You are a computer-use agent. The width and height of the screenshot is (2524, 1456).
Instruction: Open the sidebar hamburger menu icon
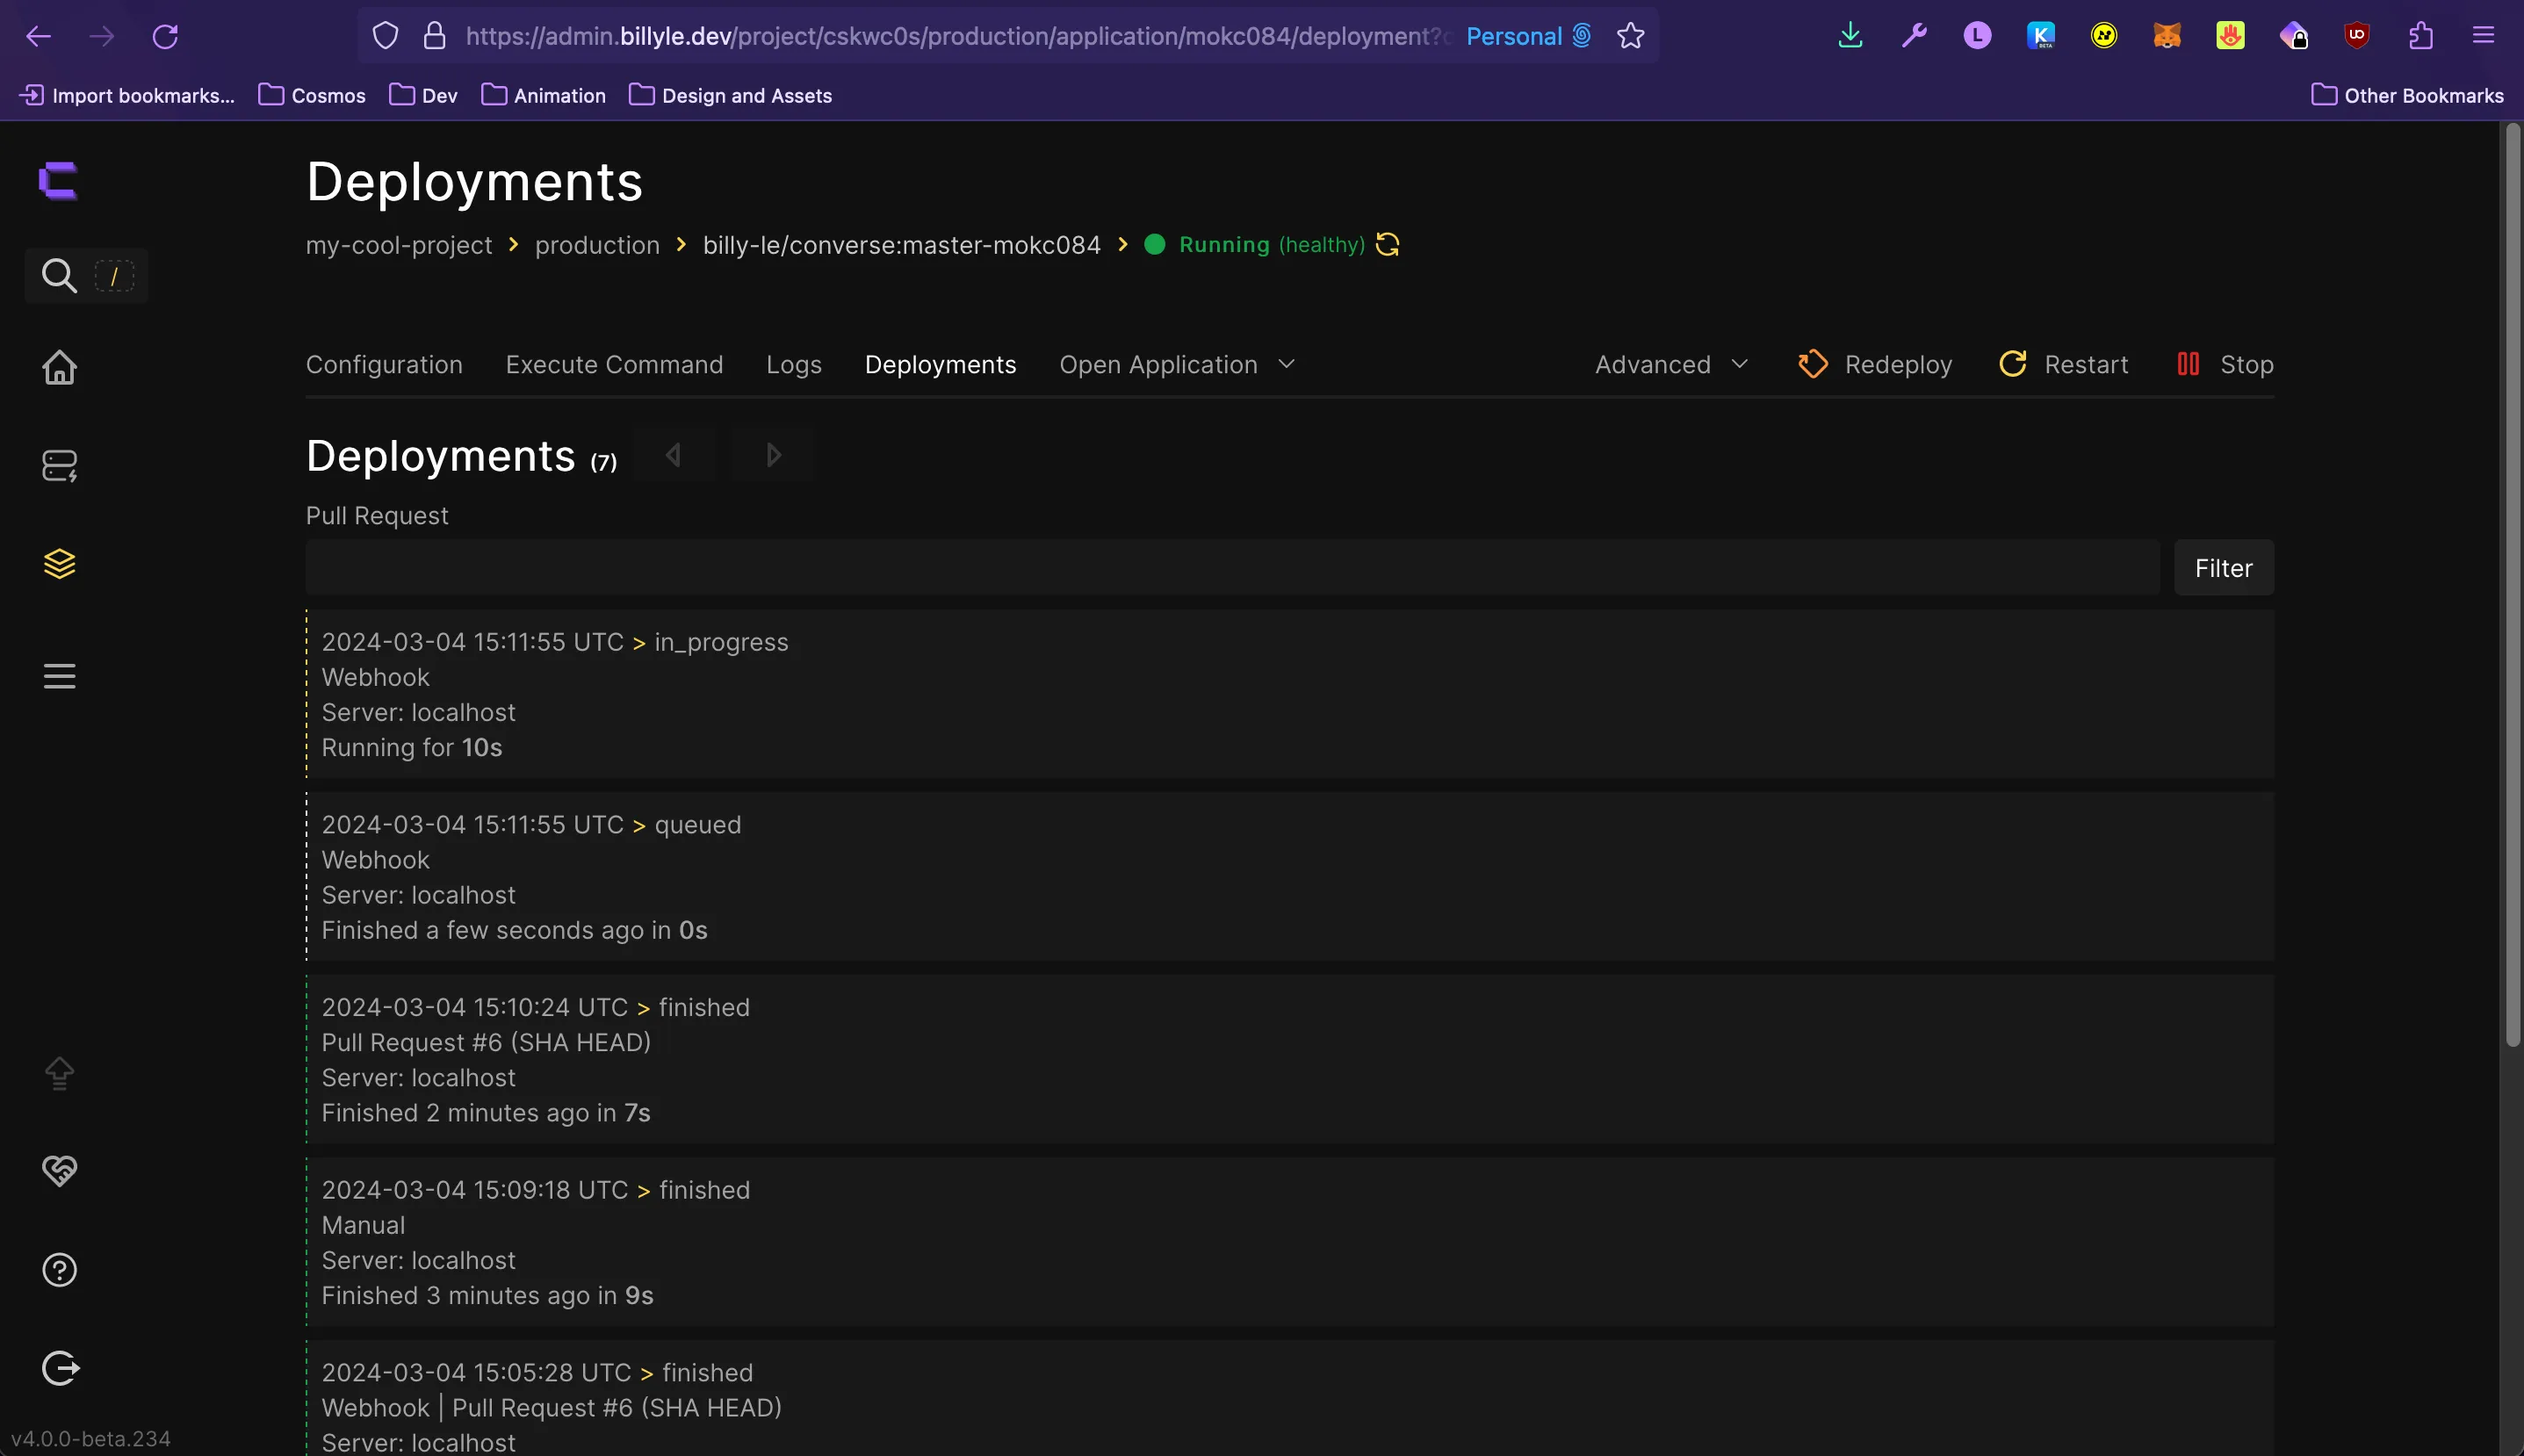tap(59, 677)
